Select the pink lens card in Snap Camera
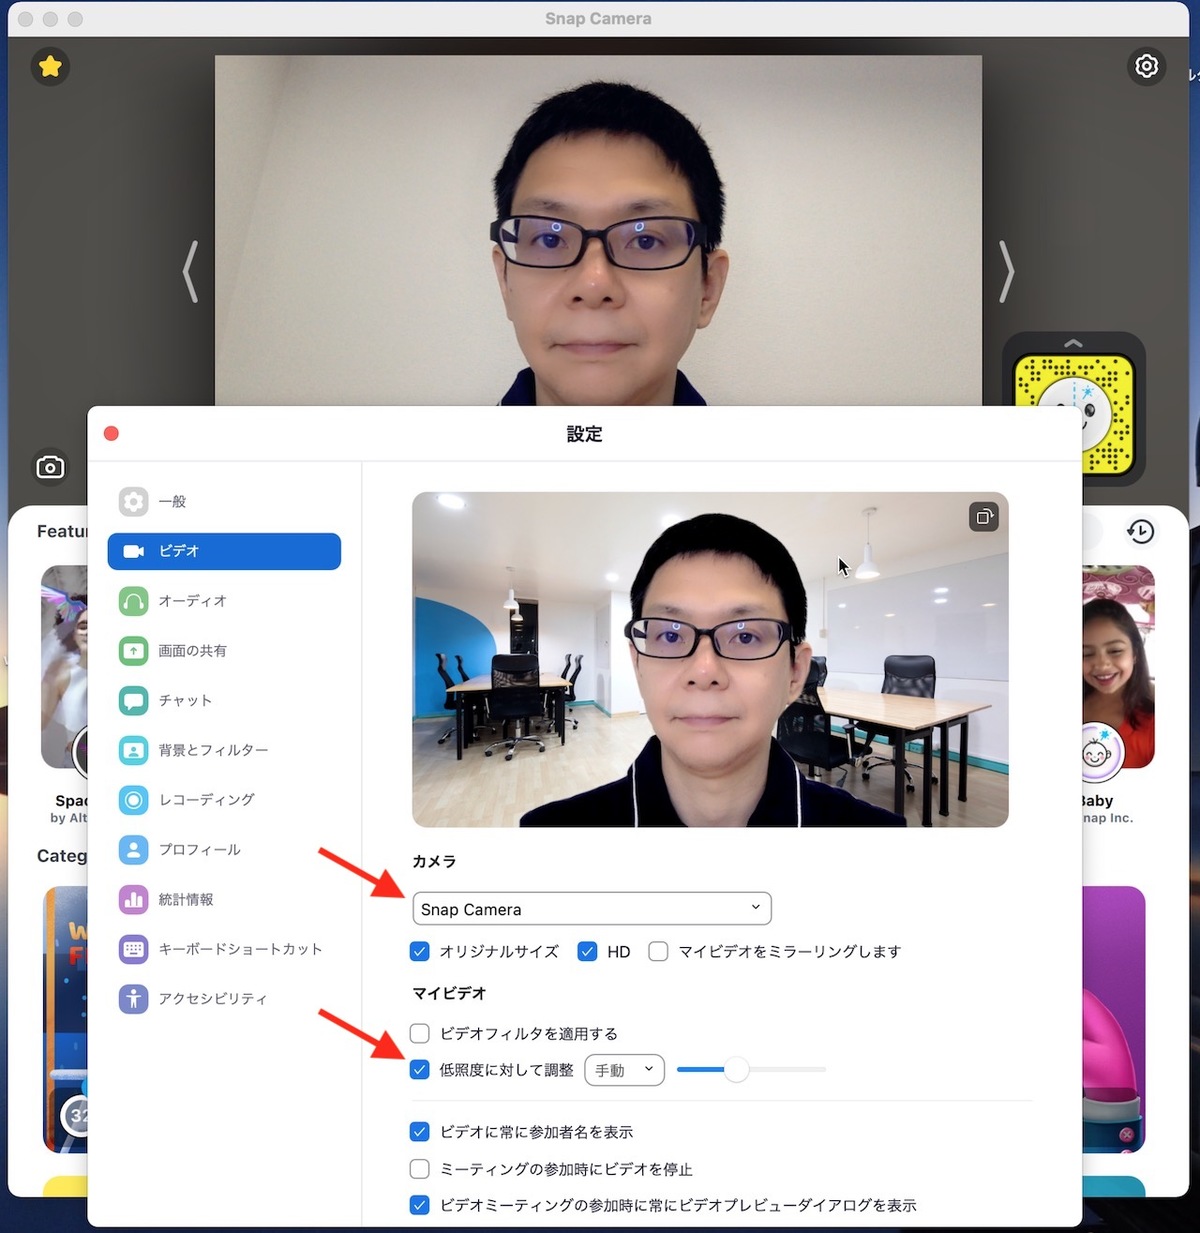The image size is (1200, 1233). click(1114, 1019)
